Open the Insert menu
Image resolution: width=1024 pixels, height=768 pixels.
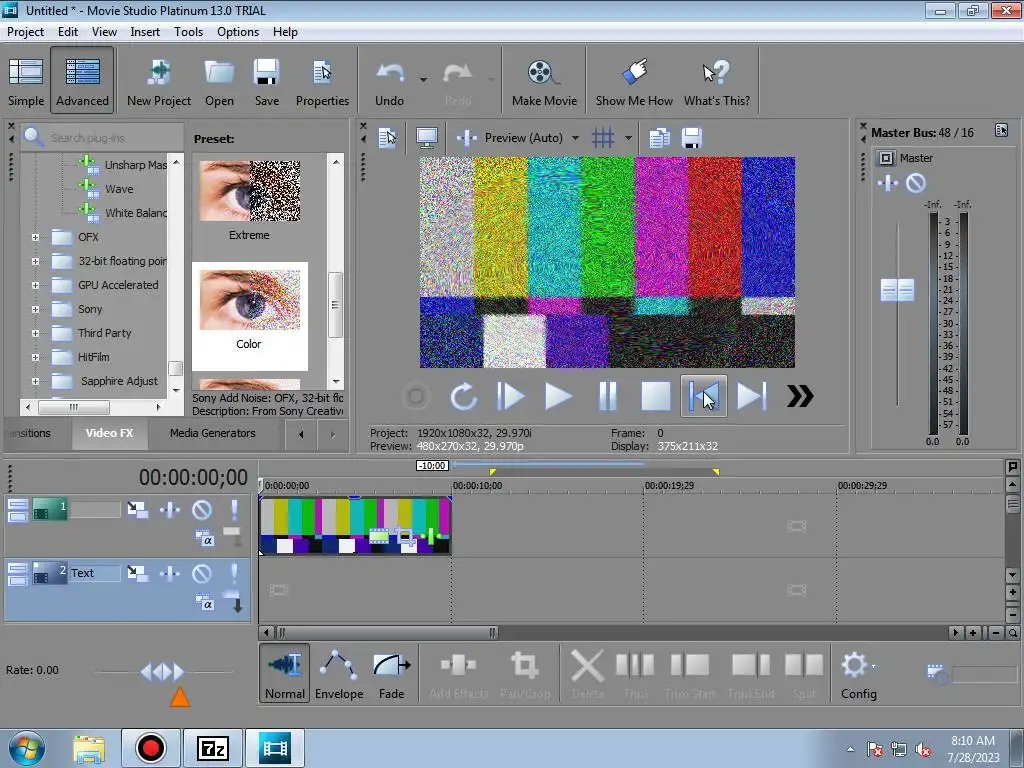click(144, 31)
